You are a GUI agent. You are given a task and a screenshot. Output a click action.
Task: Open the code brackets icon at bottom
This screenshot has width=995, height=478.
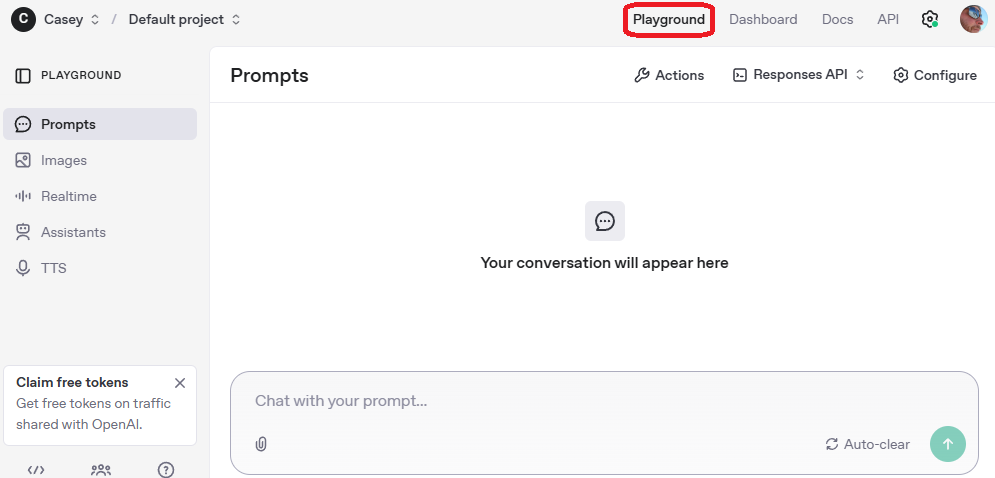coord(36,469)
